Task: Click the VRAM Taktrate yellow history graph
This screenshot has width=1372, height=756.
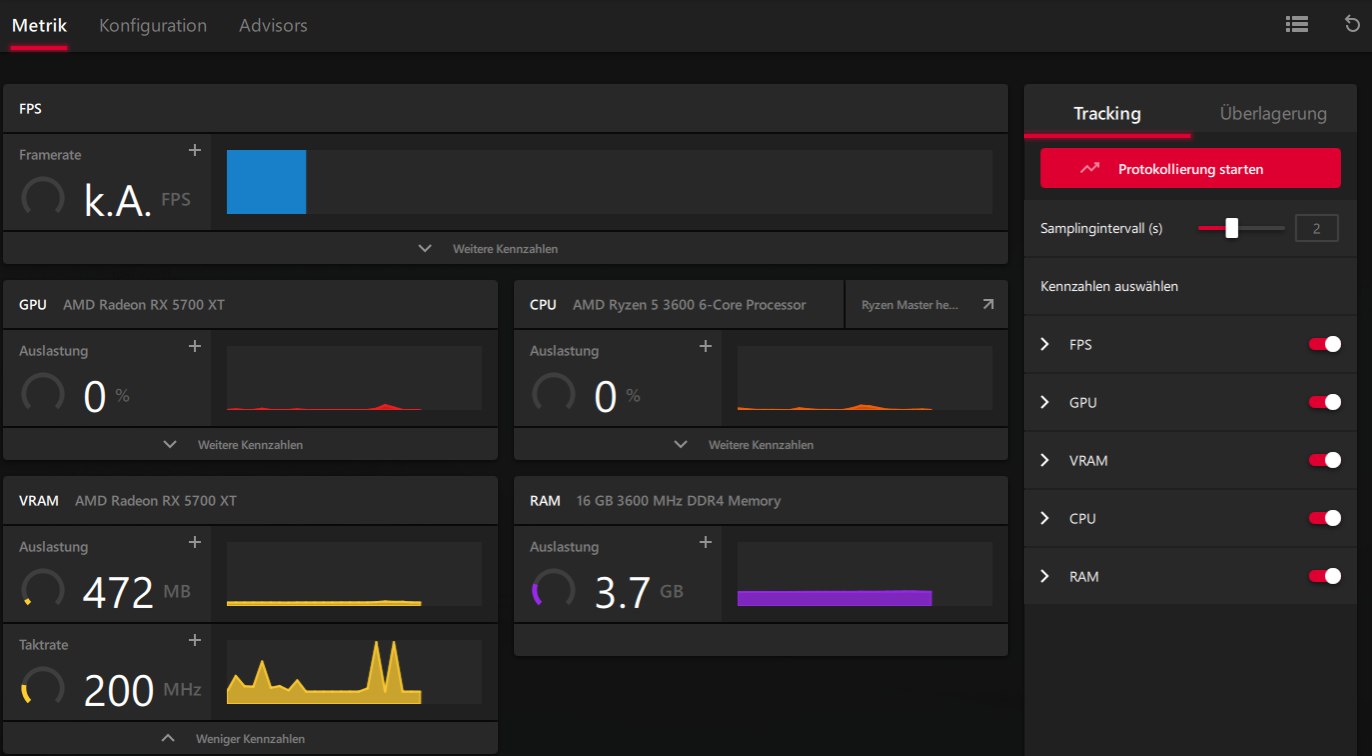Action: click(354, 672)
